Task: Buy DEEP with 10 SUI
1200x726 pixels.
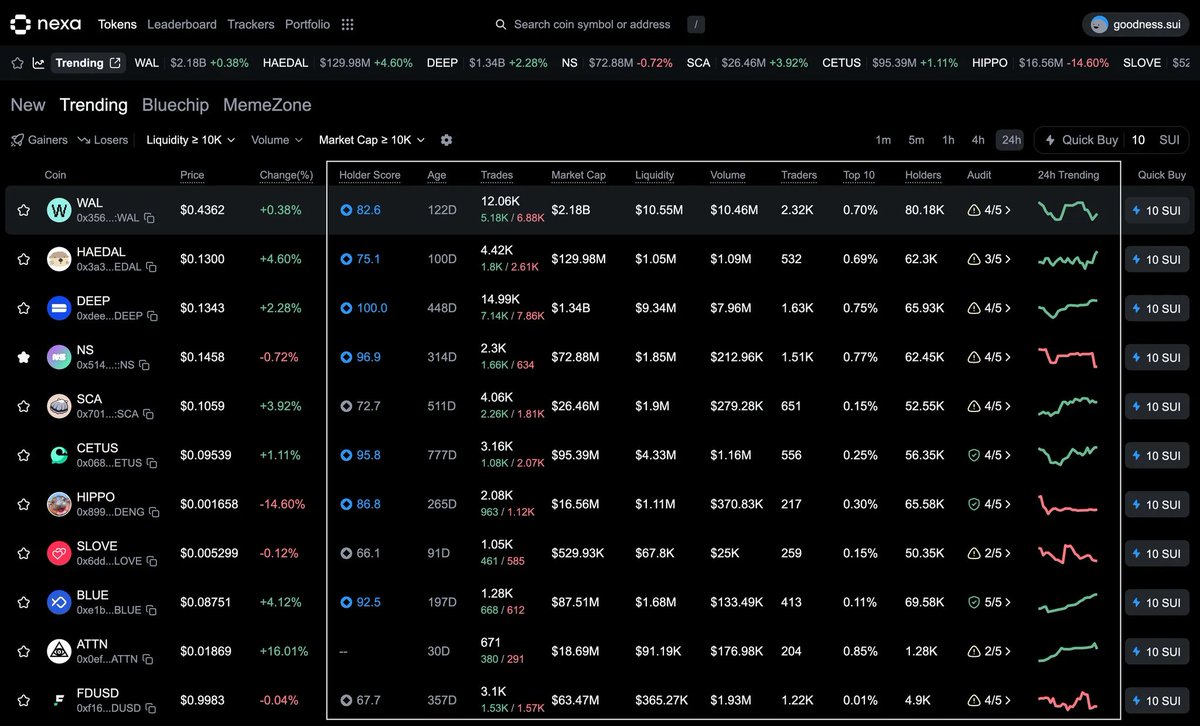Action: 1157,308
